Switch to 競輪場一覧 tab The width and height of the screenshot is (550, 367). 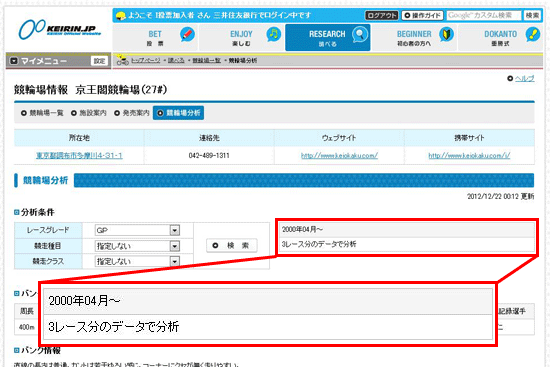click(42, 113)
